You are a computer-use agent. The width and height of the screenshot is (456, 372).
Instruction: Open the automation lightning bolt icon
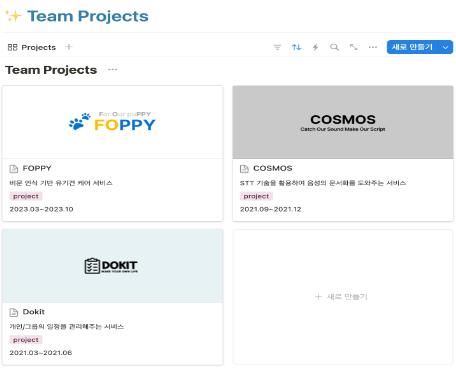pos(315,47)
